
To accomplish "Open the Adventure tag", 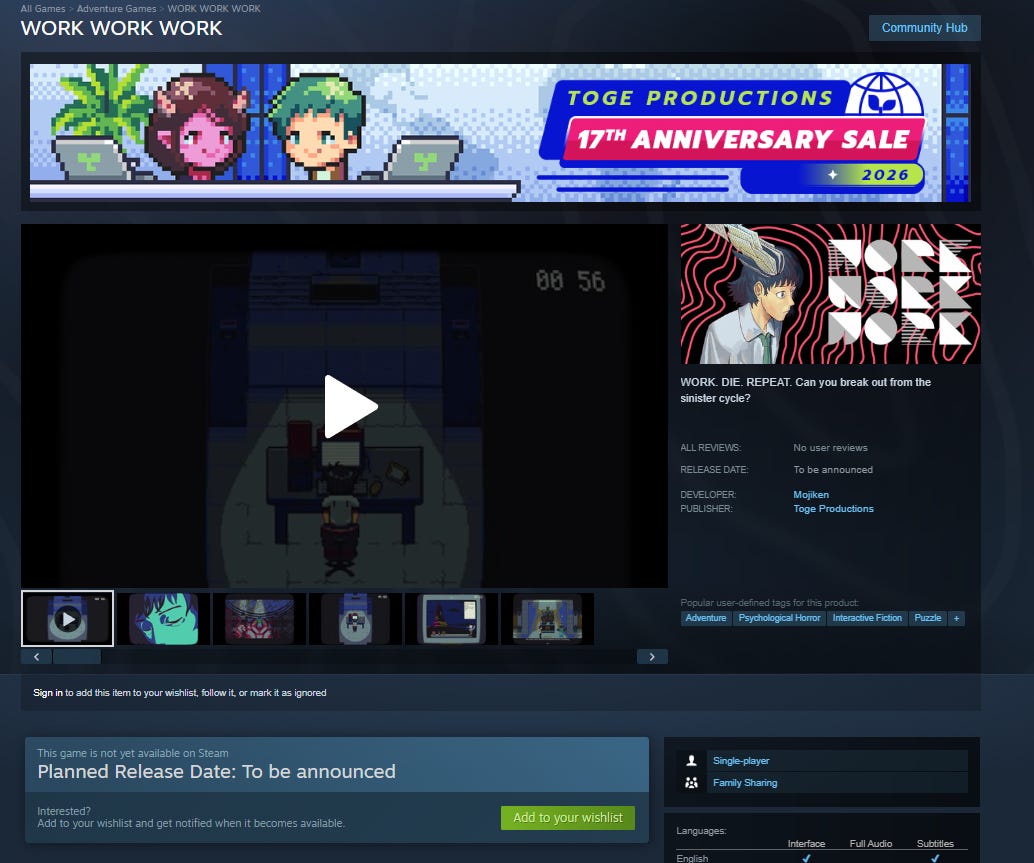I will [x=706, y=618].
